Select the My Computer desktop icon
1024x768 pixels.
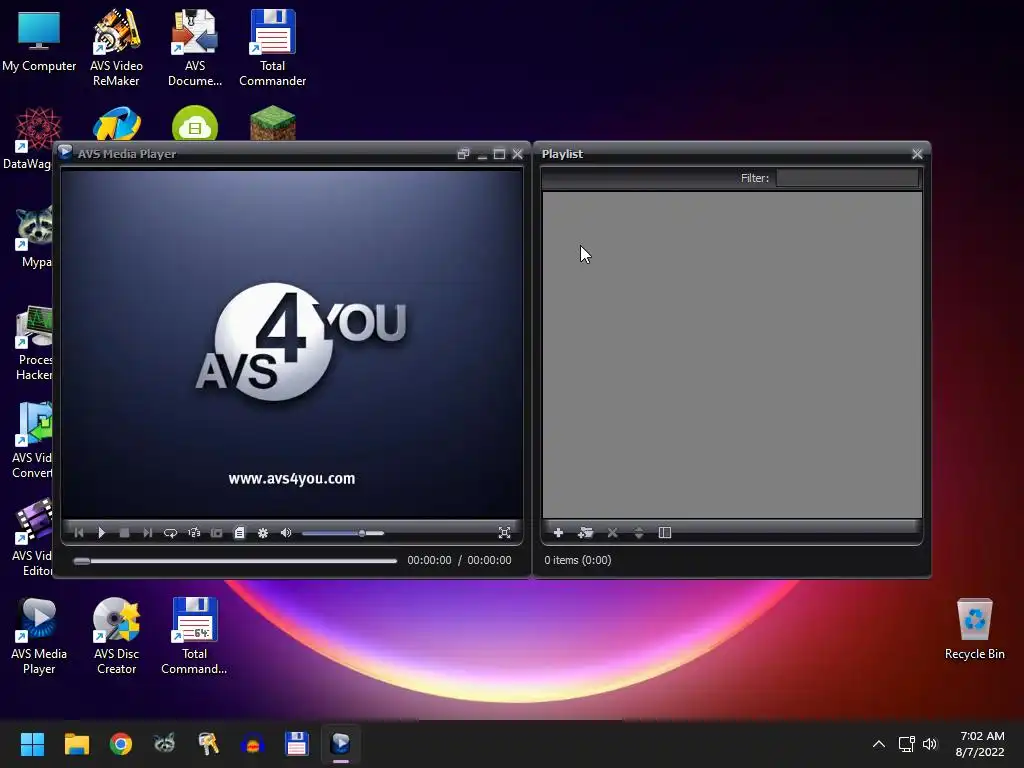[x=39, y=42]
